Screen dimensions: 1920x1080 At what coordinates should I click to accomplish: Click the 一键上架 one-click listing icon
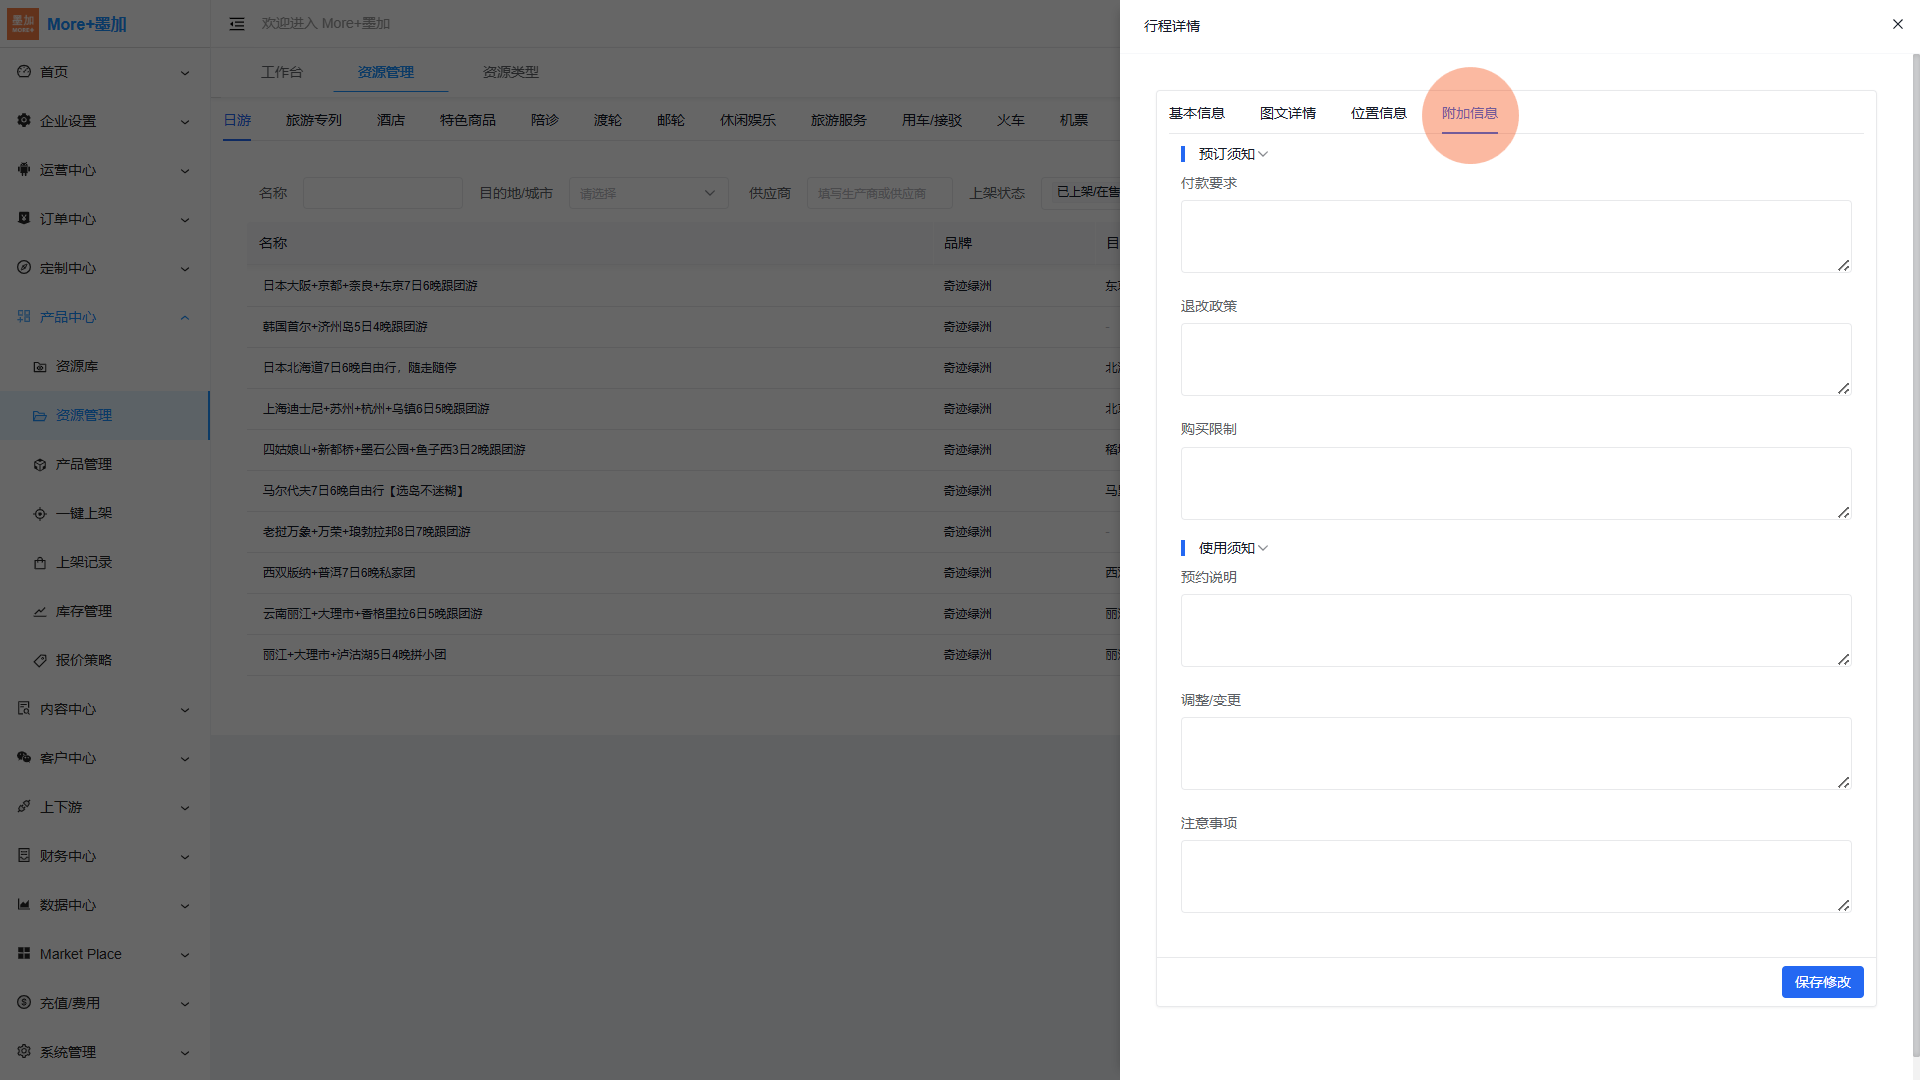pos(40,514)
